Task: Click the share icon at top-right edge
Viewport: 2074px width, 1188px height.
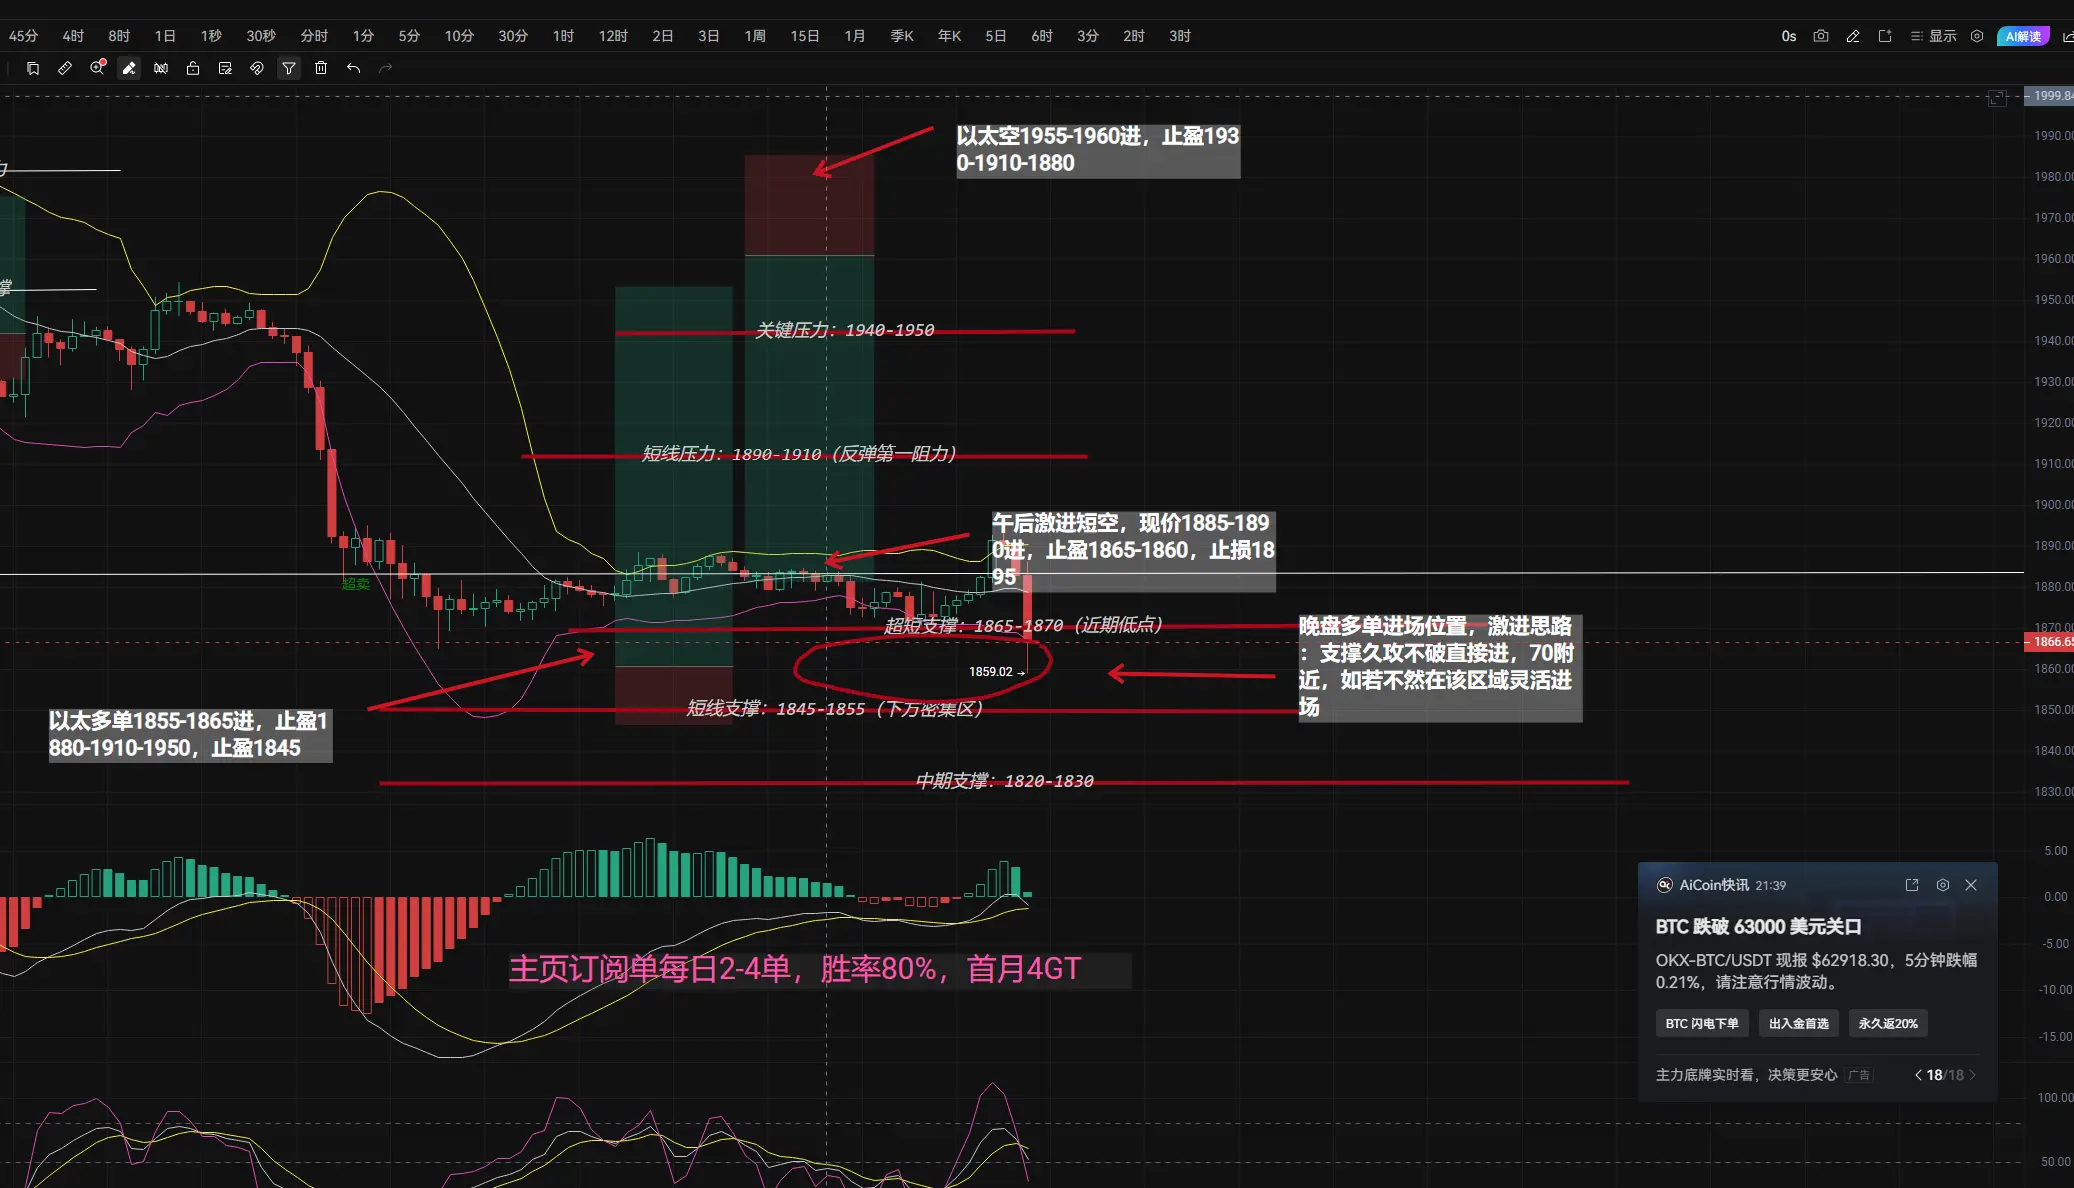Action: coord(2068,36)
